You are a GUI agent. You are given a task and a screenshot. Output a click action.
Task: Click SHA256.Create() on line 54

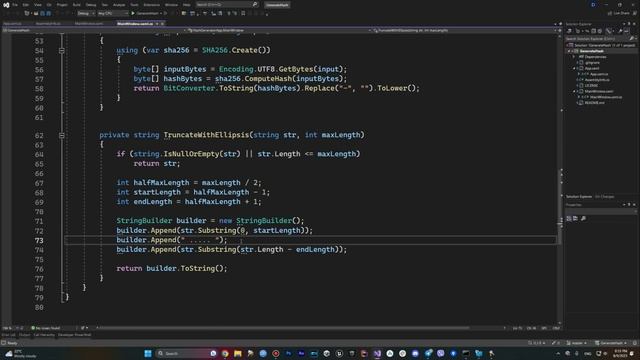[x=236, y=50]
